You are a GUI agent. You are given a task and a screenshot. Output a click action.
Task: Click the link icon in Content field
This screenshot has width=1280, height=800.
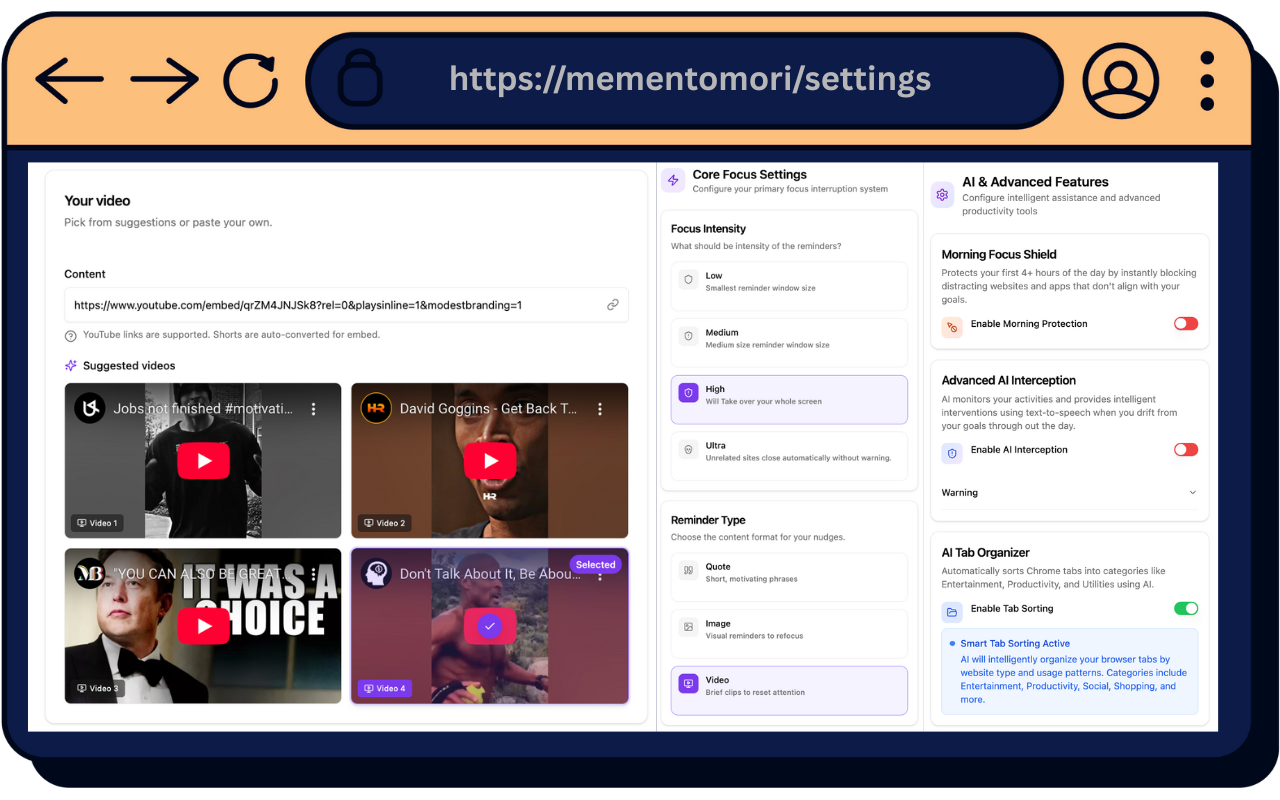point(613,305)
